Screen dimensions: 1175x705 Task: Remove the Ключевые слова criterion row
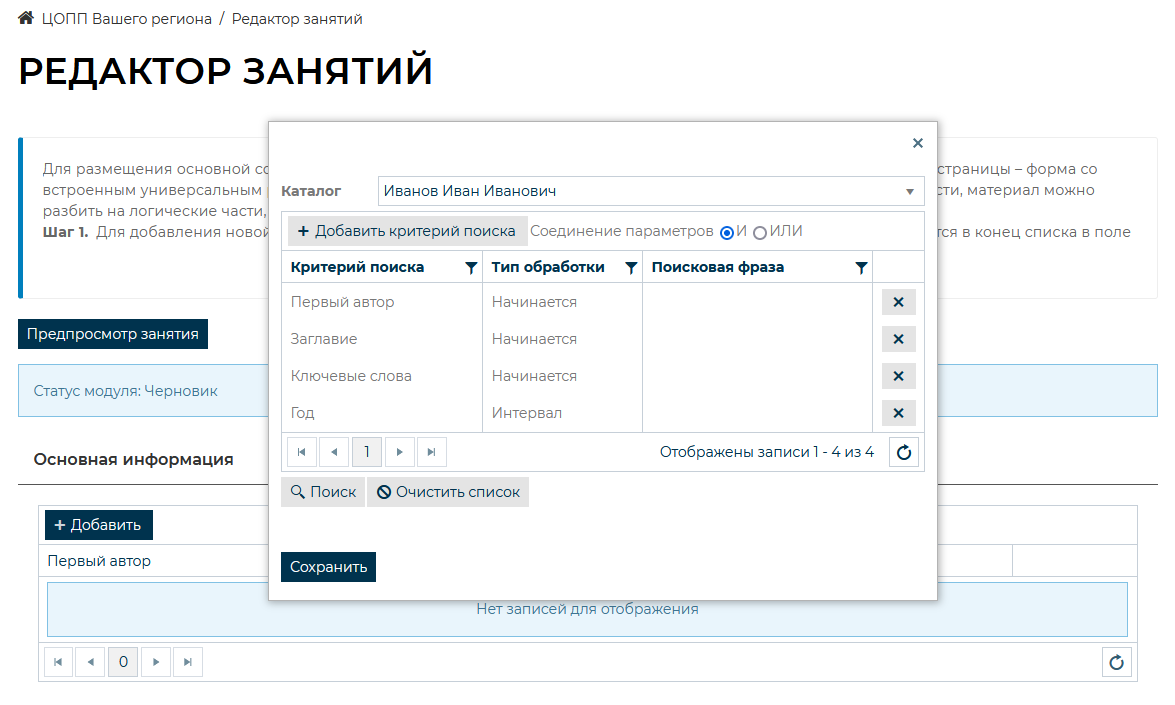898,376
